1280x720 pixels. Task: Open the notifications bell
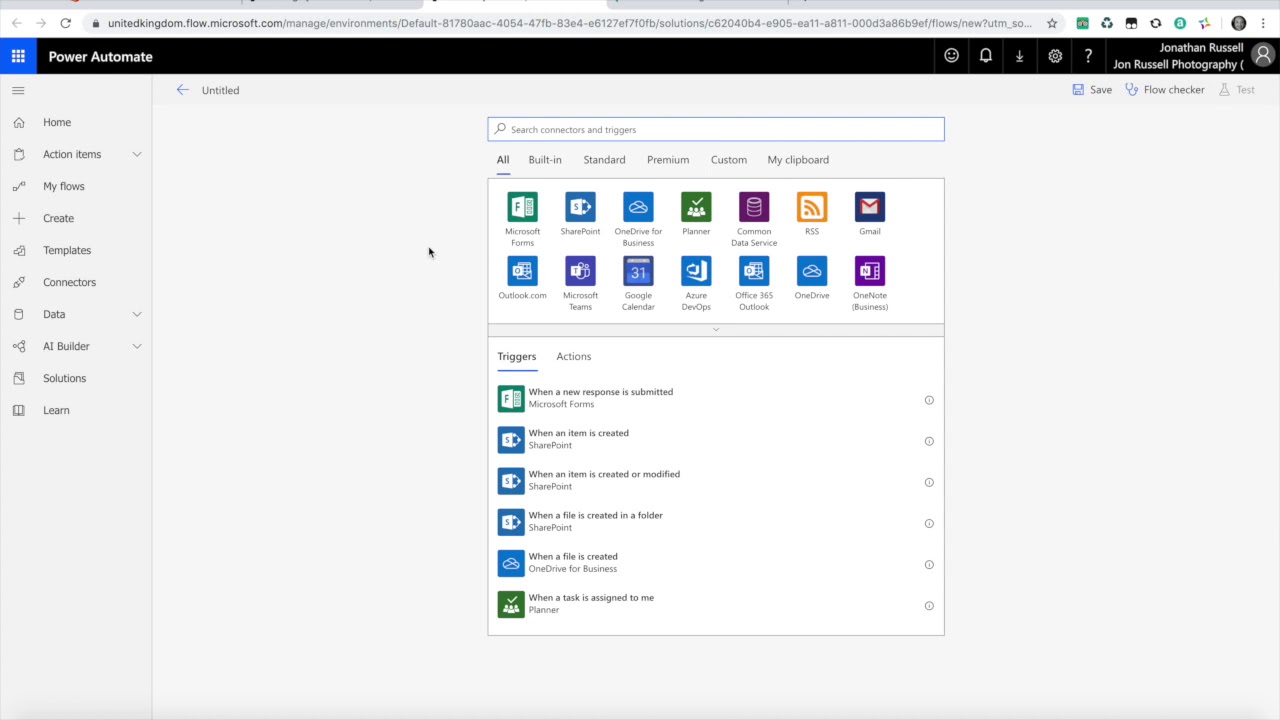(x=986, y=56)
